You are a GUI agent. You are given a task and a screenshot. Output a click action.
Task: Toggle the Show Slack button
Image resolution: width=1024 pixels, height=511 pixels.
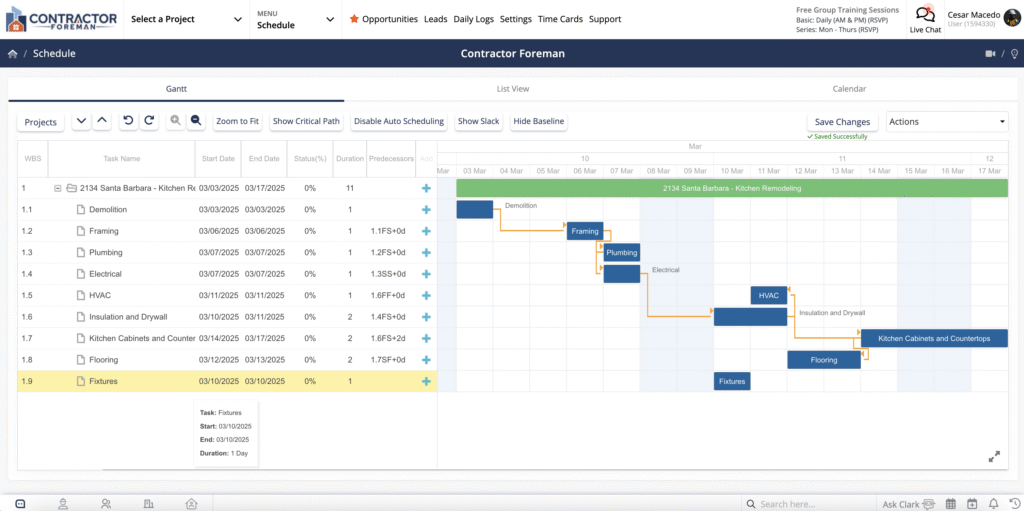pyautogui.click(x=479, y=122)
